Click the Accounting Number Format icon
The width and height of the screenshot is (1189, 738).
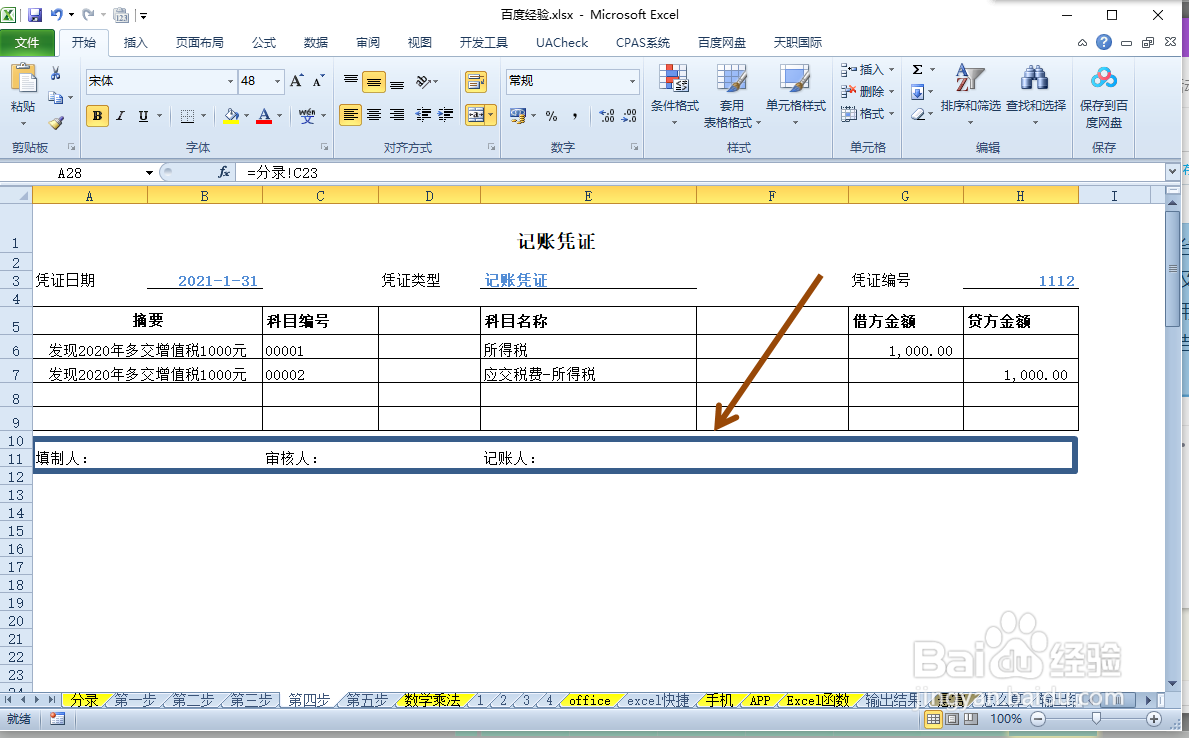(x=518, y=116)
